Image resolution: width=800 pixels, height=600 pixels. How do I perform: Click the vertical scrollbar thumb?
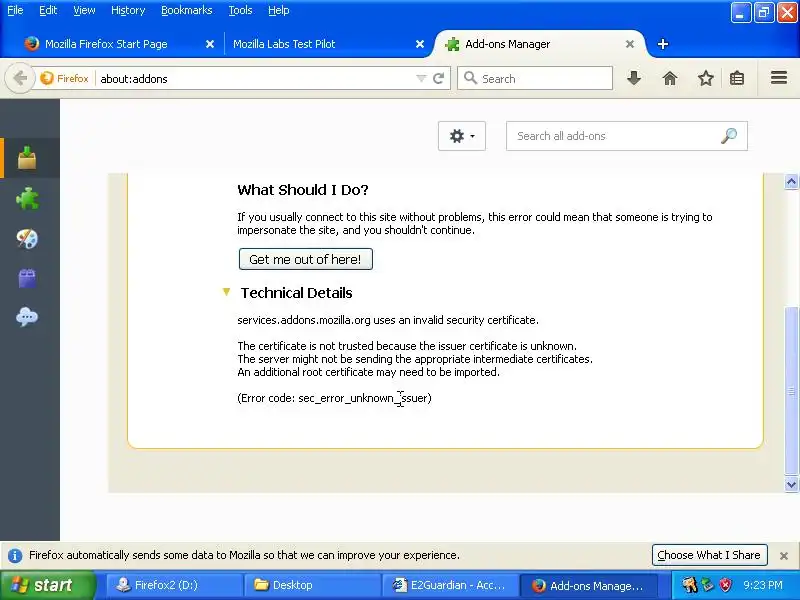(791, 391)
